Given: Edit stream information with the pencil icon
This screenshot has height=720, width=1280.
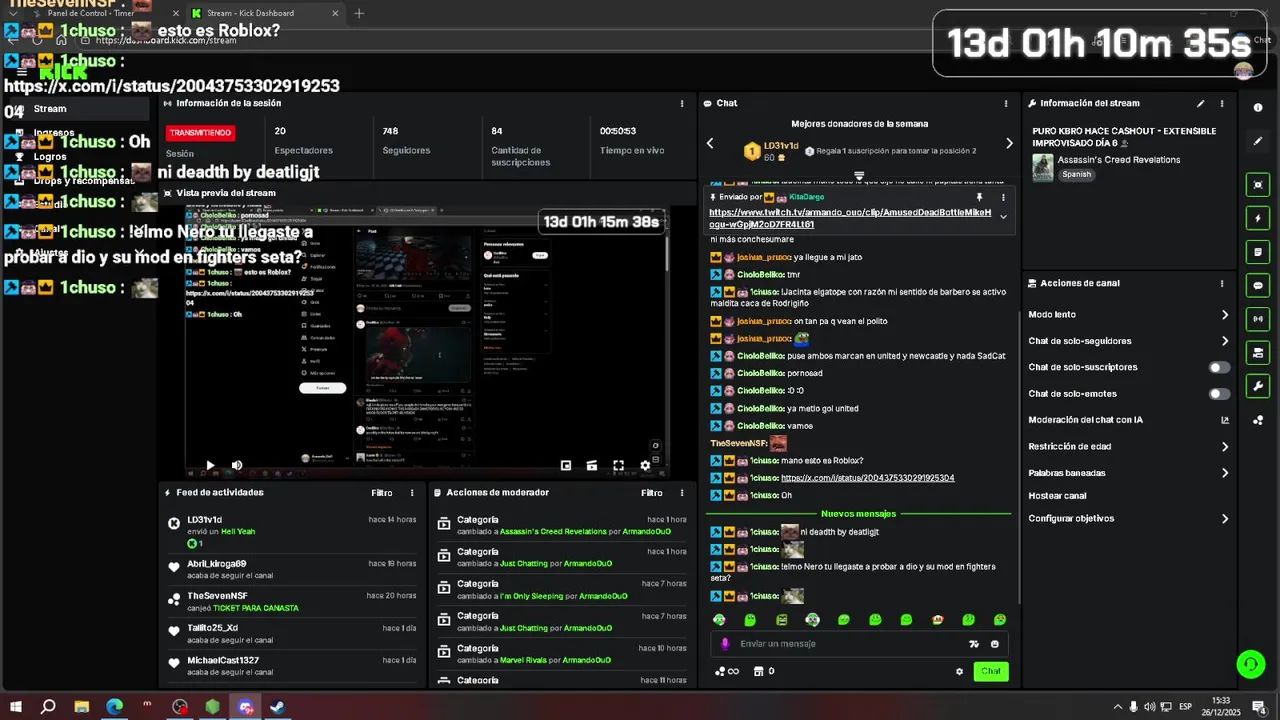Looking at the screenshot, I should (x=1201, y=103).
